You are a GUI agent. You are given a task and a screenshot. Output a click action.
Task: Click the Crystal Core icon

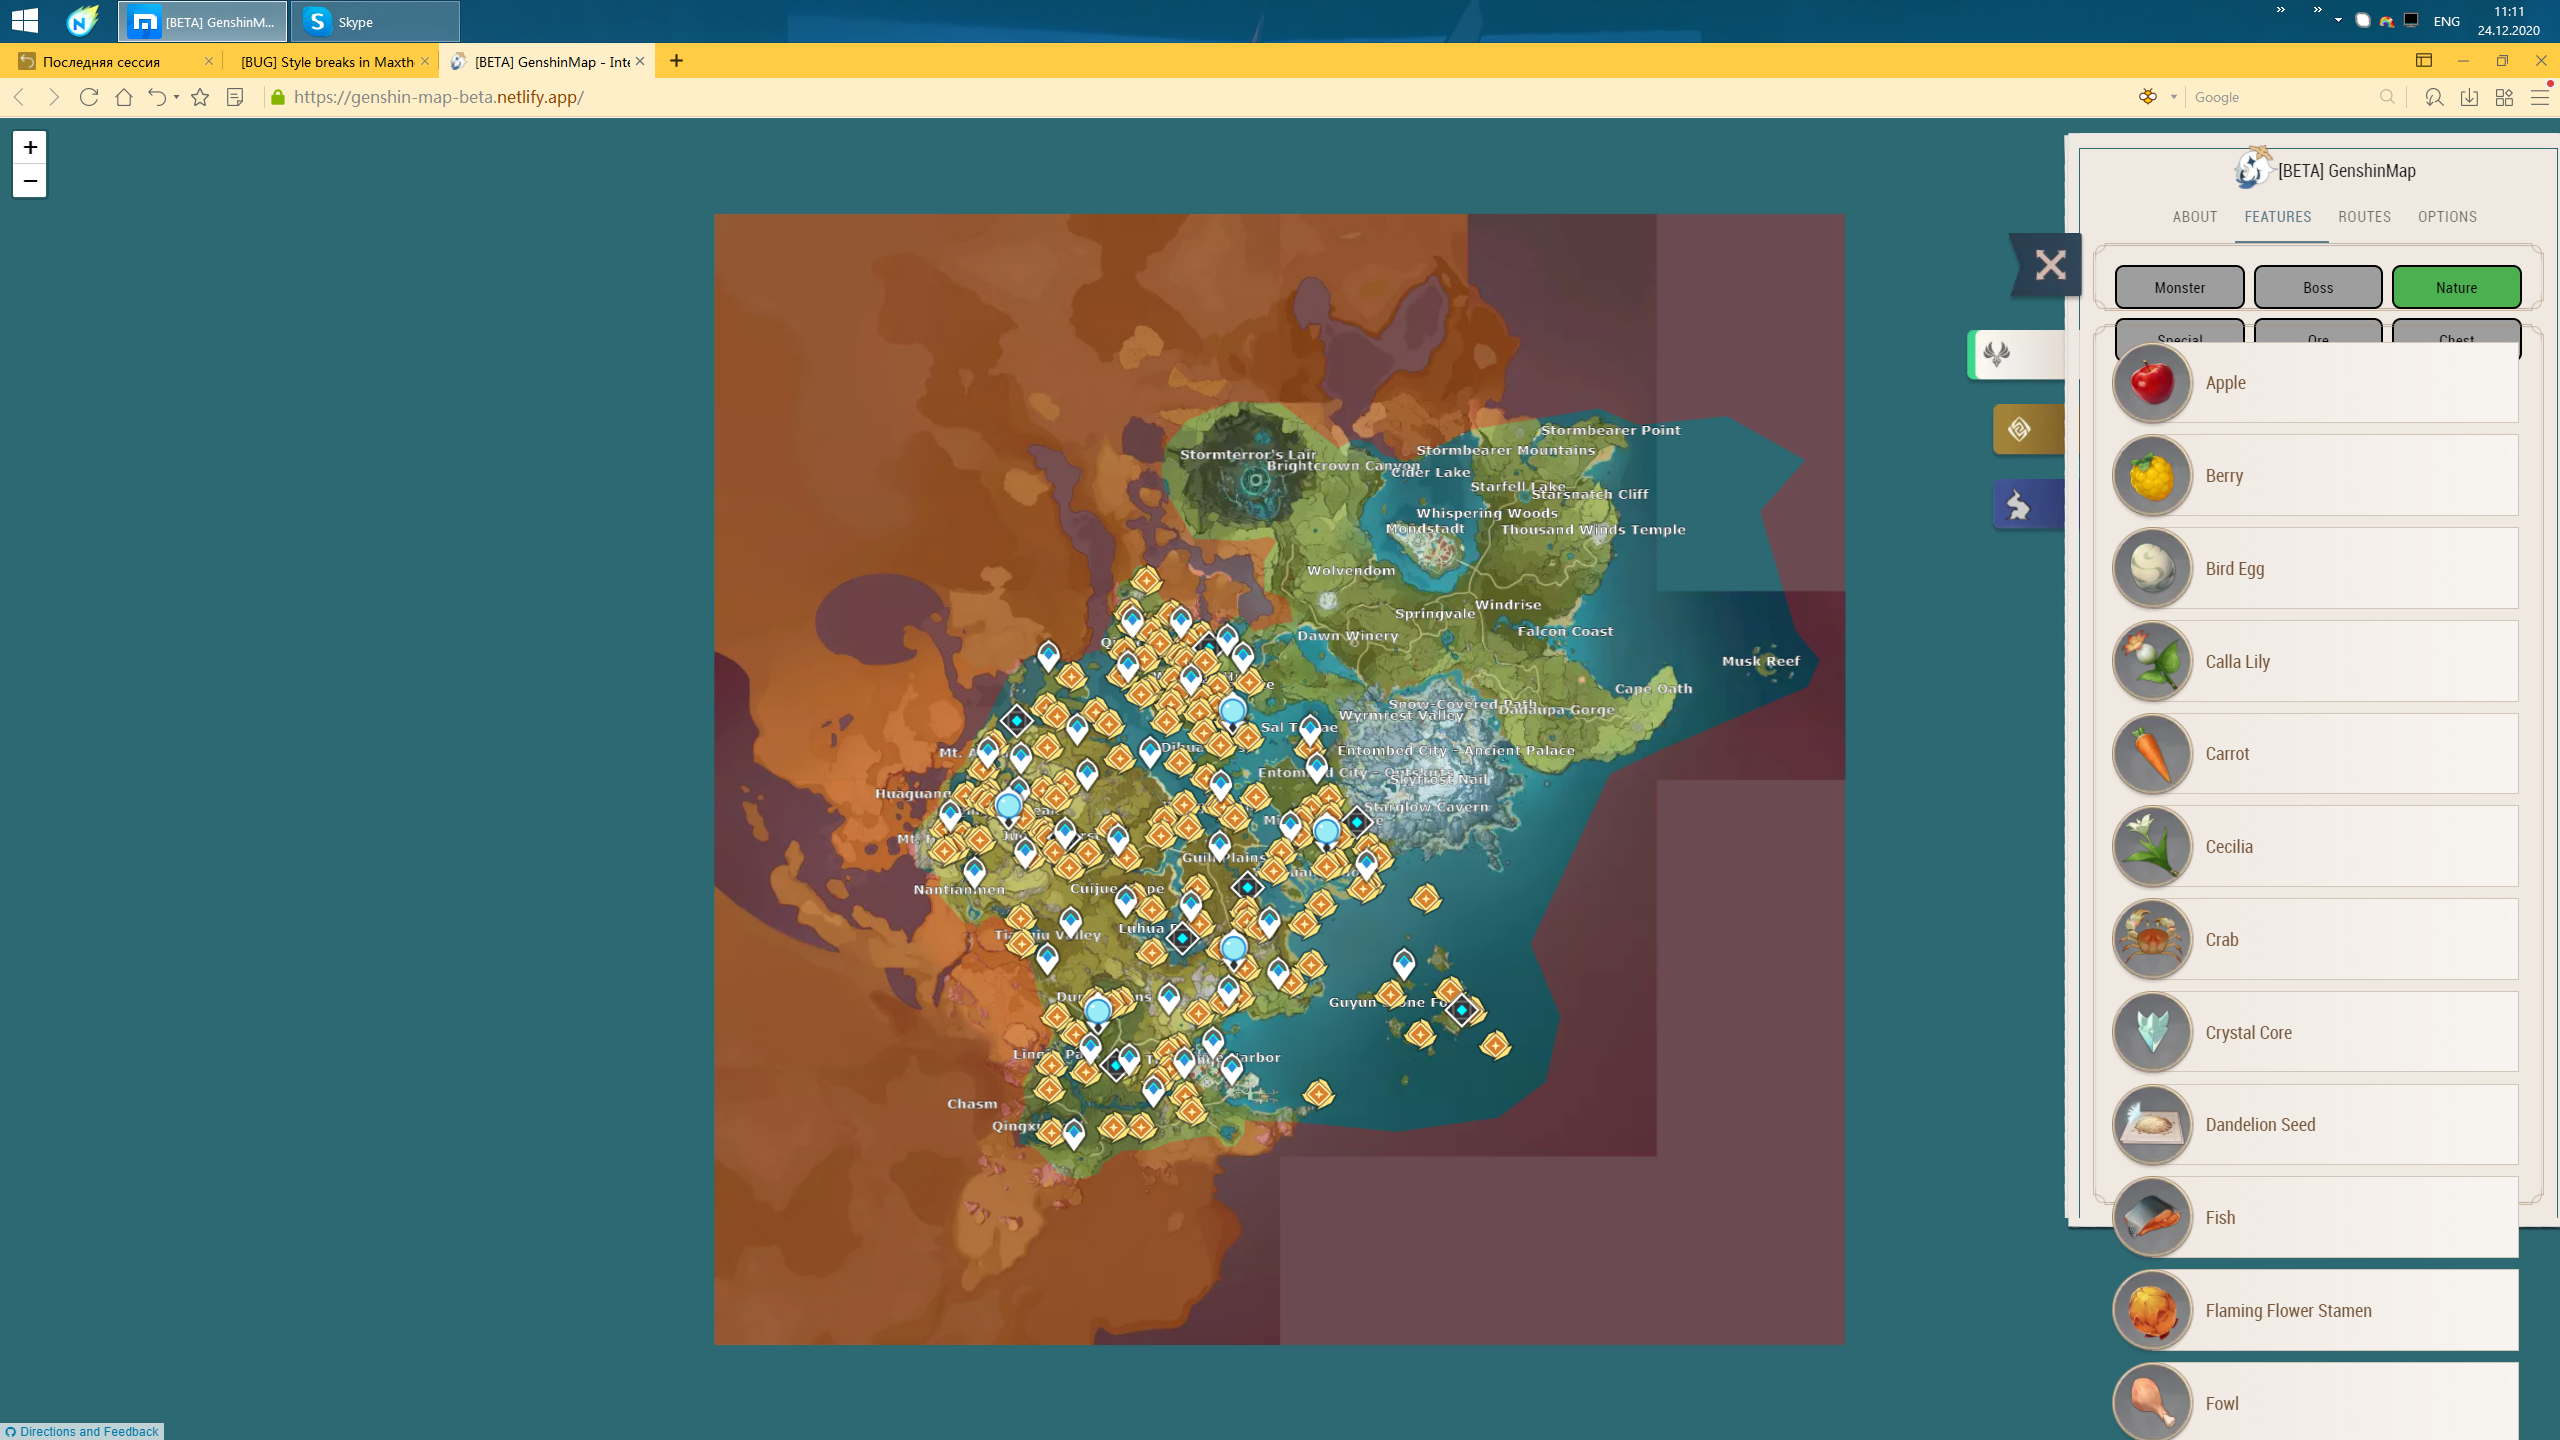pyautogui.click(x=2152, y=1033)
